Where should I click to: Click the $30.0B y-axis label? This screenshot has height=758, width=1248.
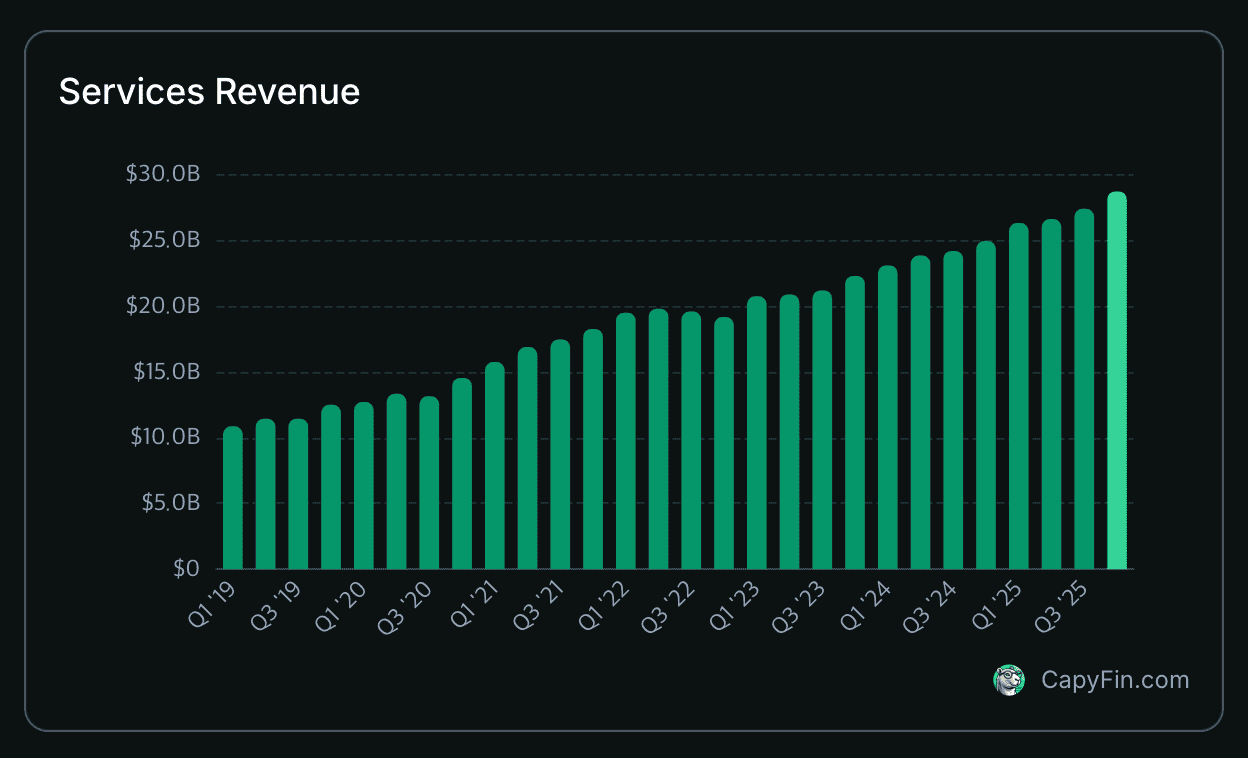(x=163, y=174)
